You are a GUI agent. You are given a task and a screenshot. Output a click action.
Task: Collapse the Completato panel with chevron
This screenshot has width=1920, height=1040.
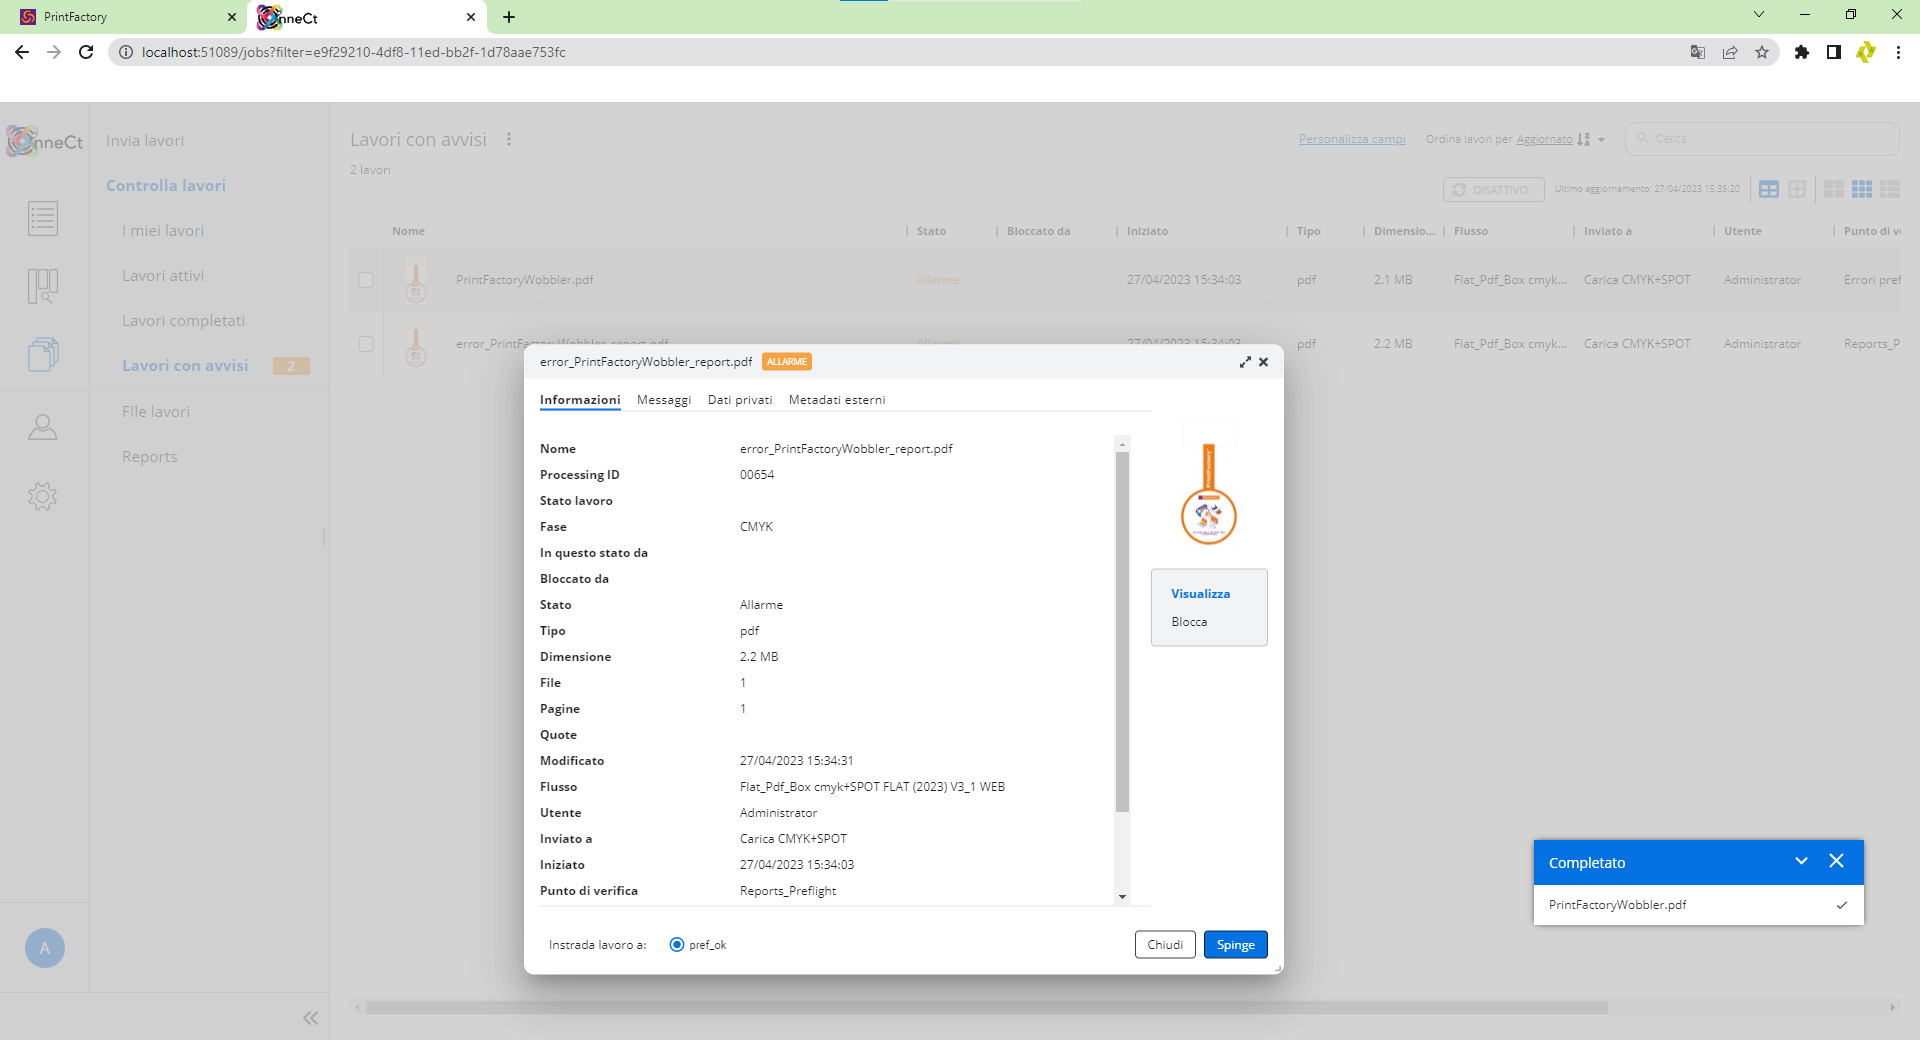[1801, 861]
